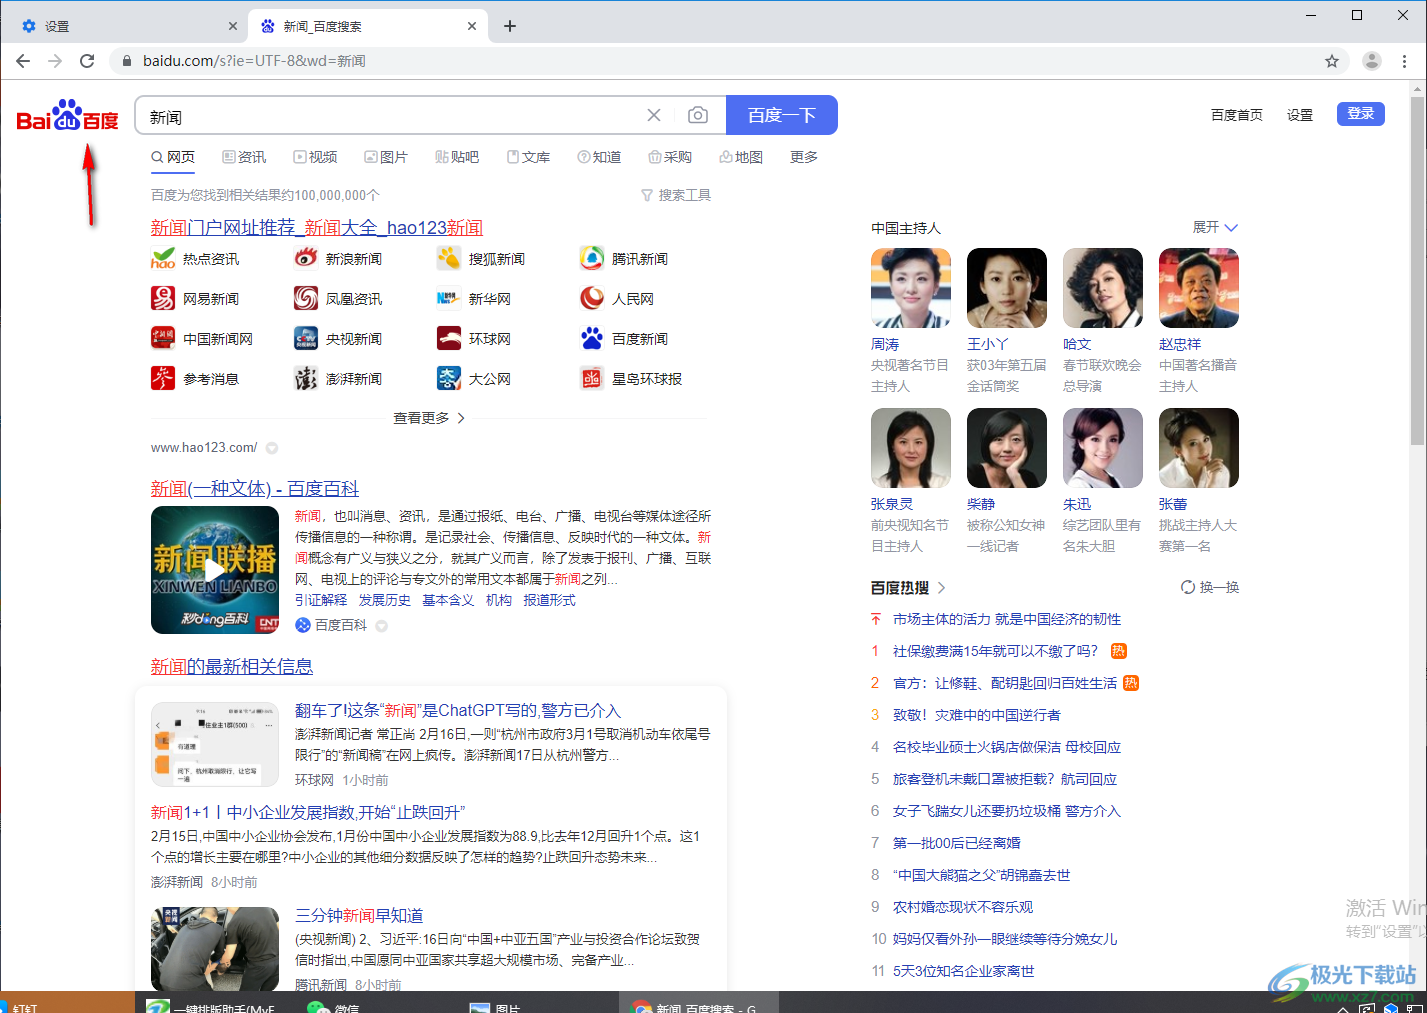The height and width of the screenshot is (1013, 1427).
Task: Open 三分钟新闻早知道 article
Action: (359, 915)
